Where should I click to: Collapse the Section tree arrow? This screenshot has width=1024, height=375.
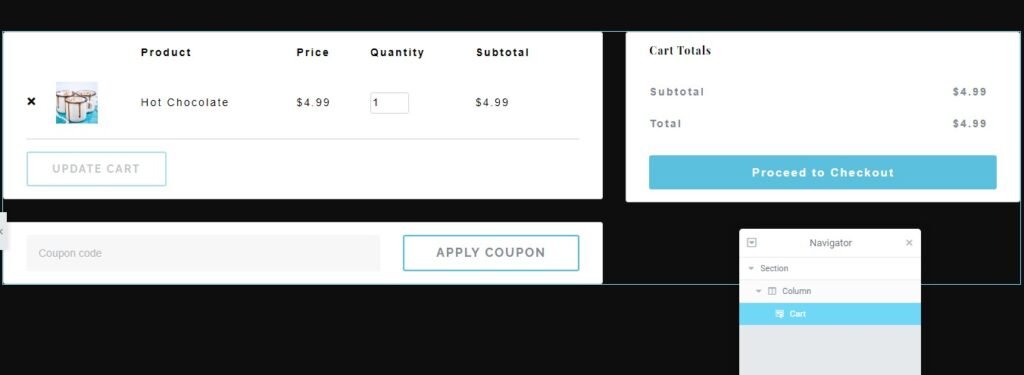(751, 269)
